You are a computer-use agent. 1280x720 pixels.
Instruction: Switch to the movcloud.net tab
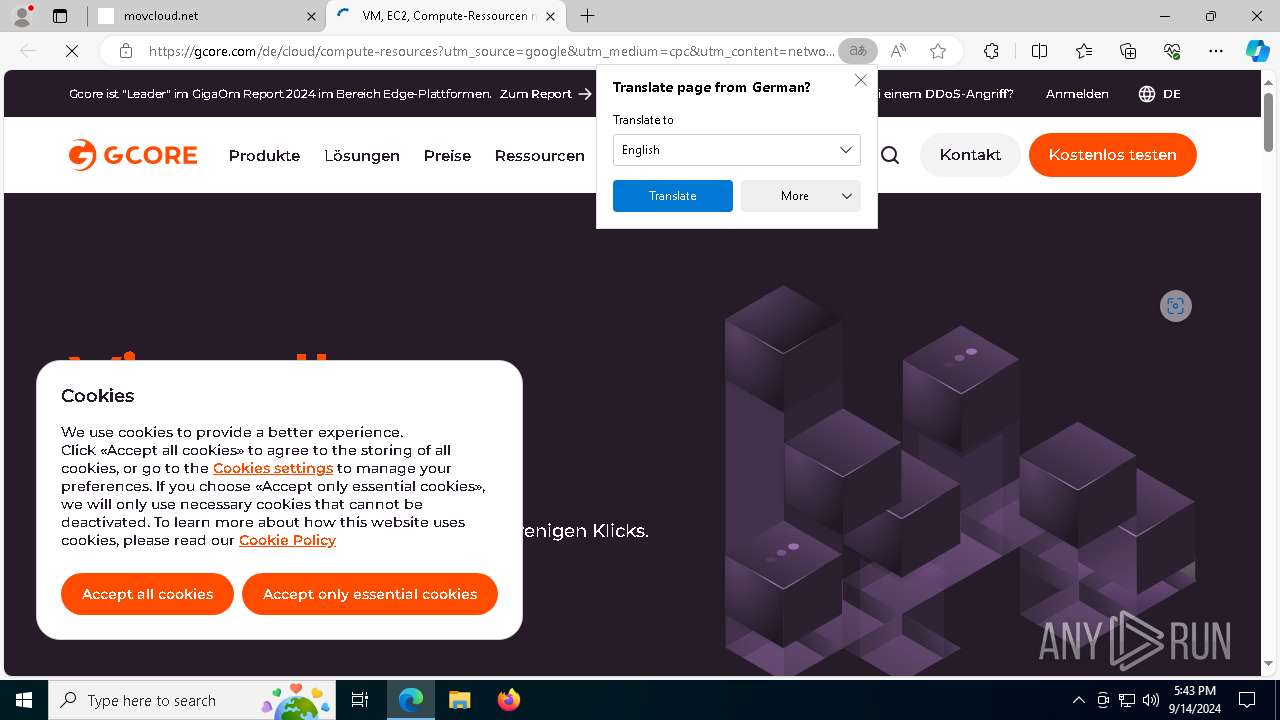[x=205, y=16]
